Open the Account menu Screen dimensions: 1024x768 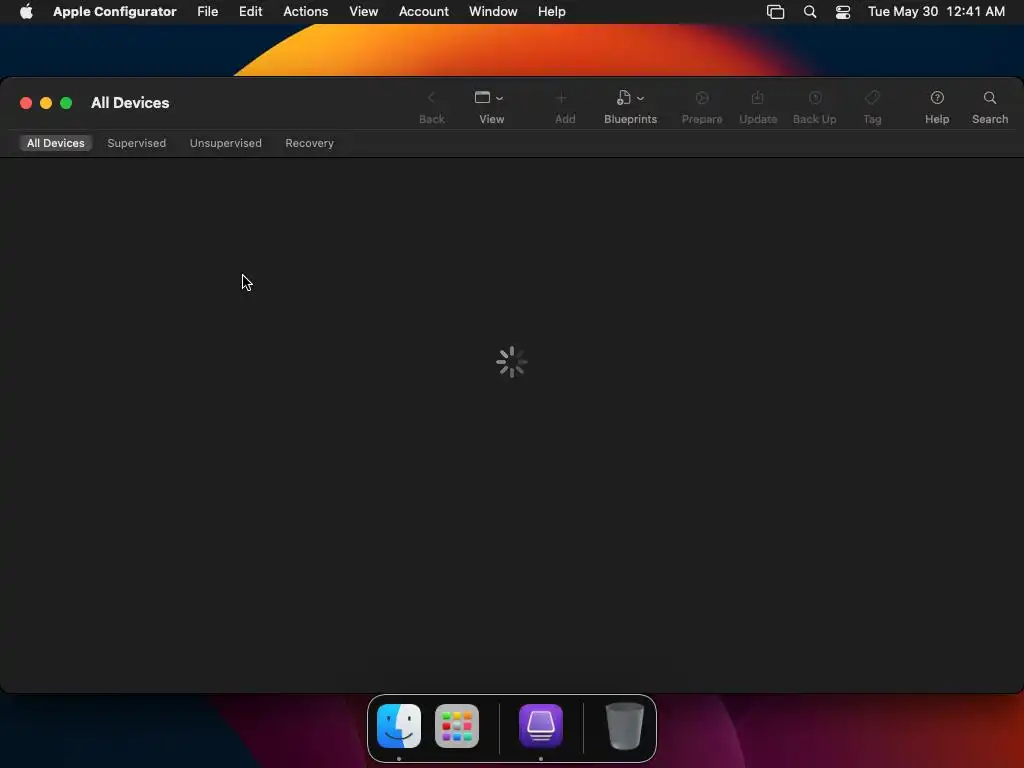424,11
